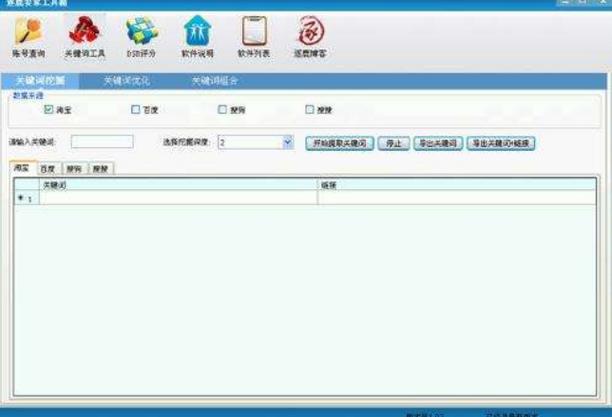Viewport: 612px width, 417px height.
Task: Click the 开始提取关键词 start button
Action: point(340,143)
